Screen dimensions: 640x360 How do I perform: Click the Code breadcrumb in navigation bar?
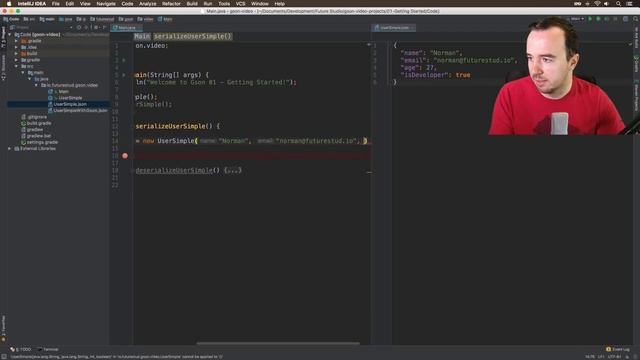[11, 19]
